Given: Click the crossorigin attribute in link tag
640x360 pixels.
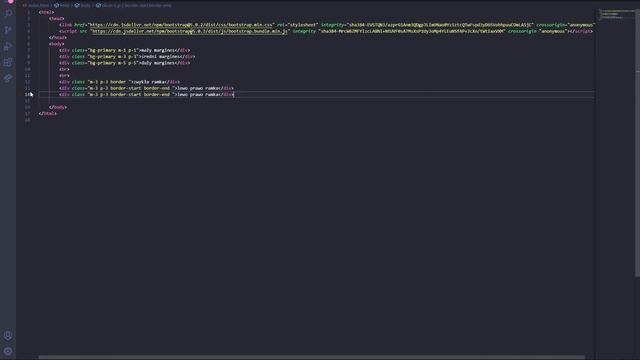Looking at the screenshot, I should pyautogui.click(x=565, y=25).
